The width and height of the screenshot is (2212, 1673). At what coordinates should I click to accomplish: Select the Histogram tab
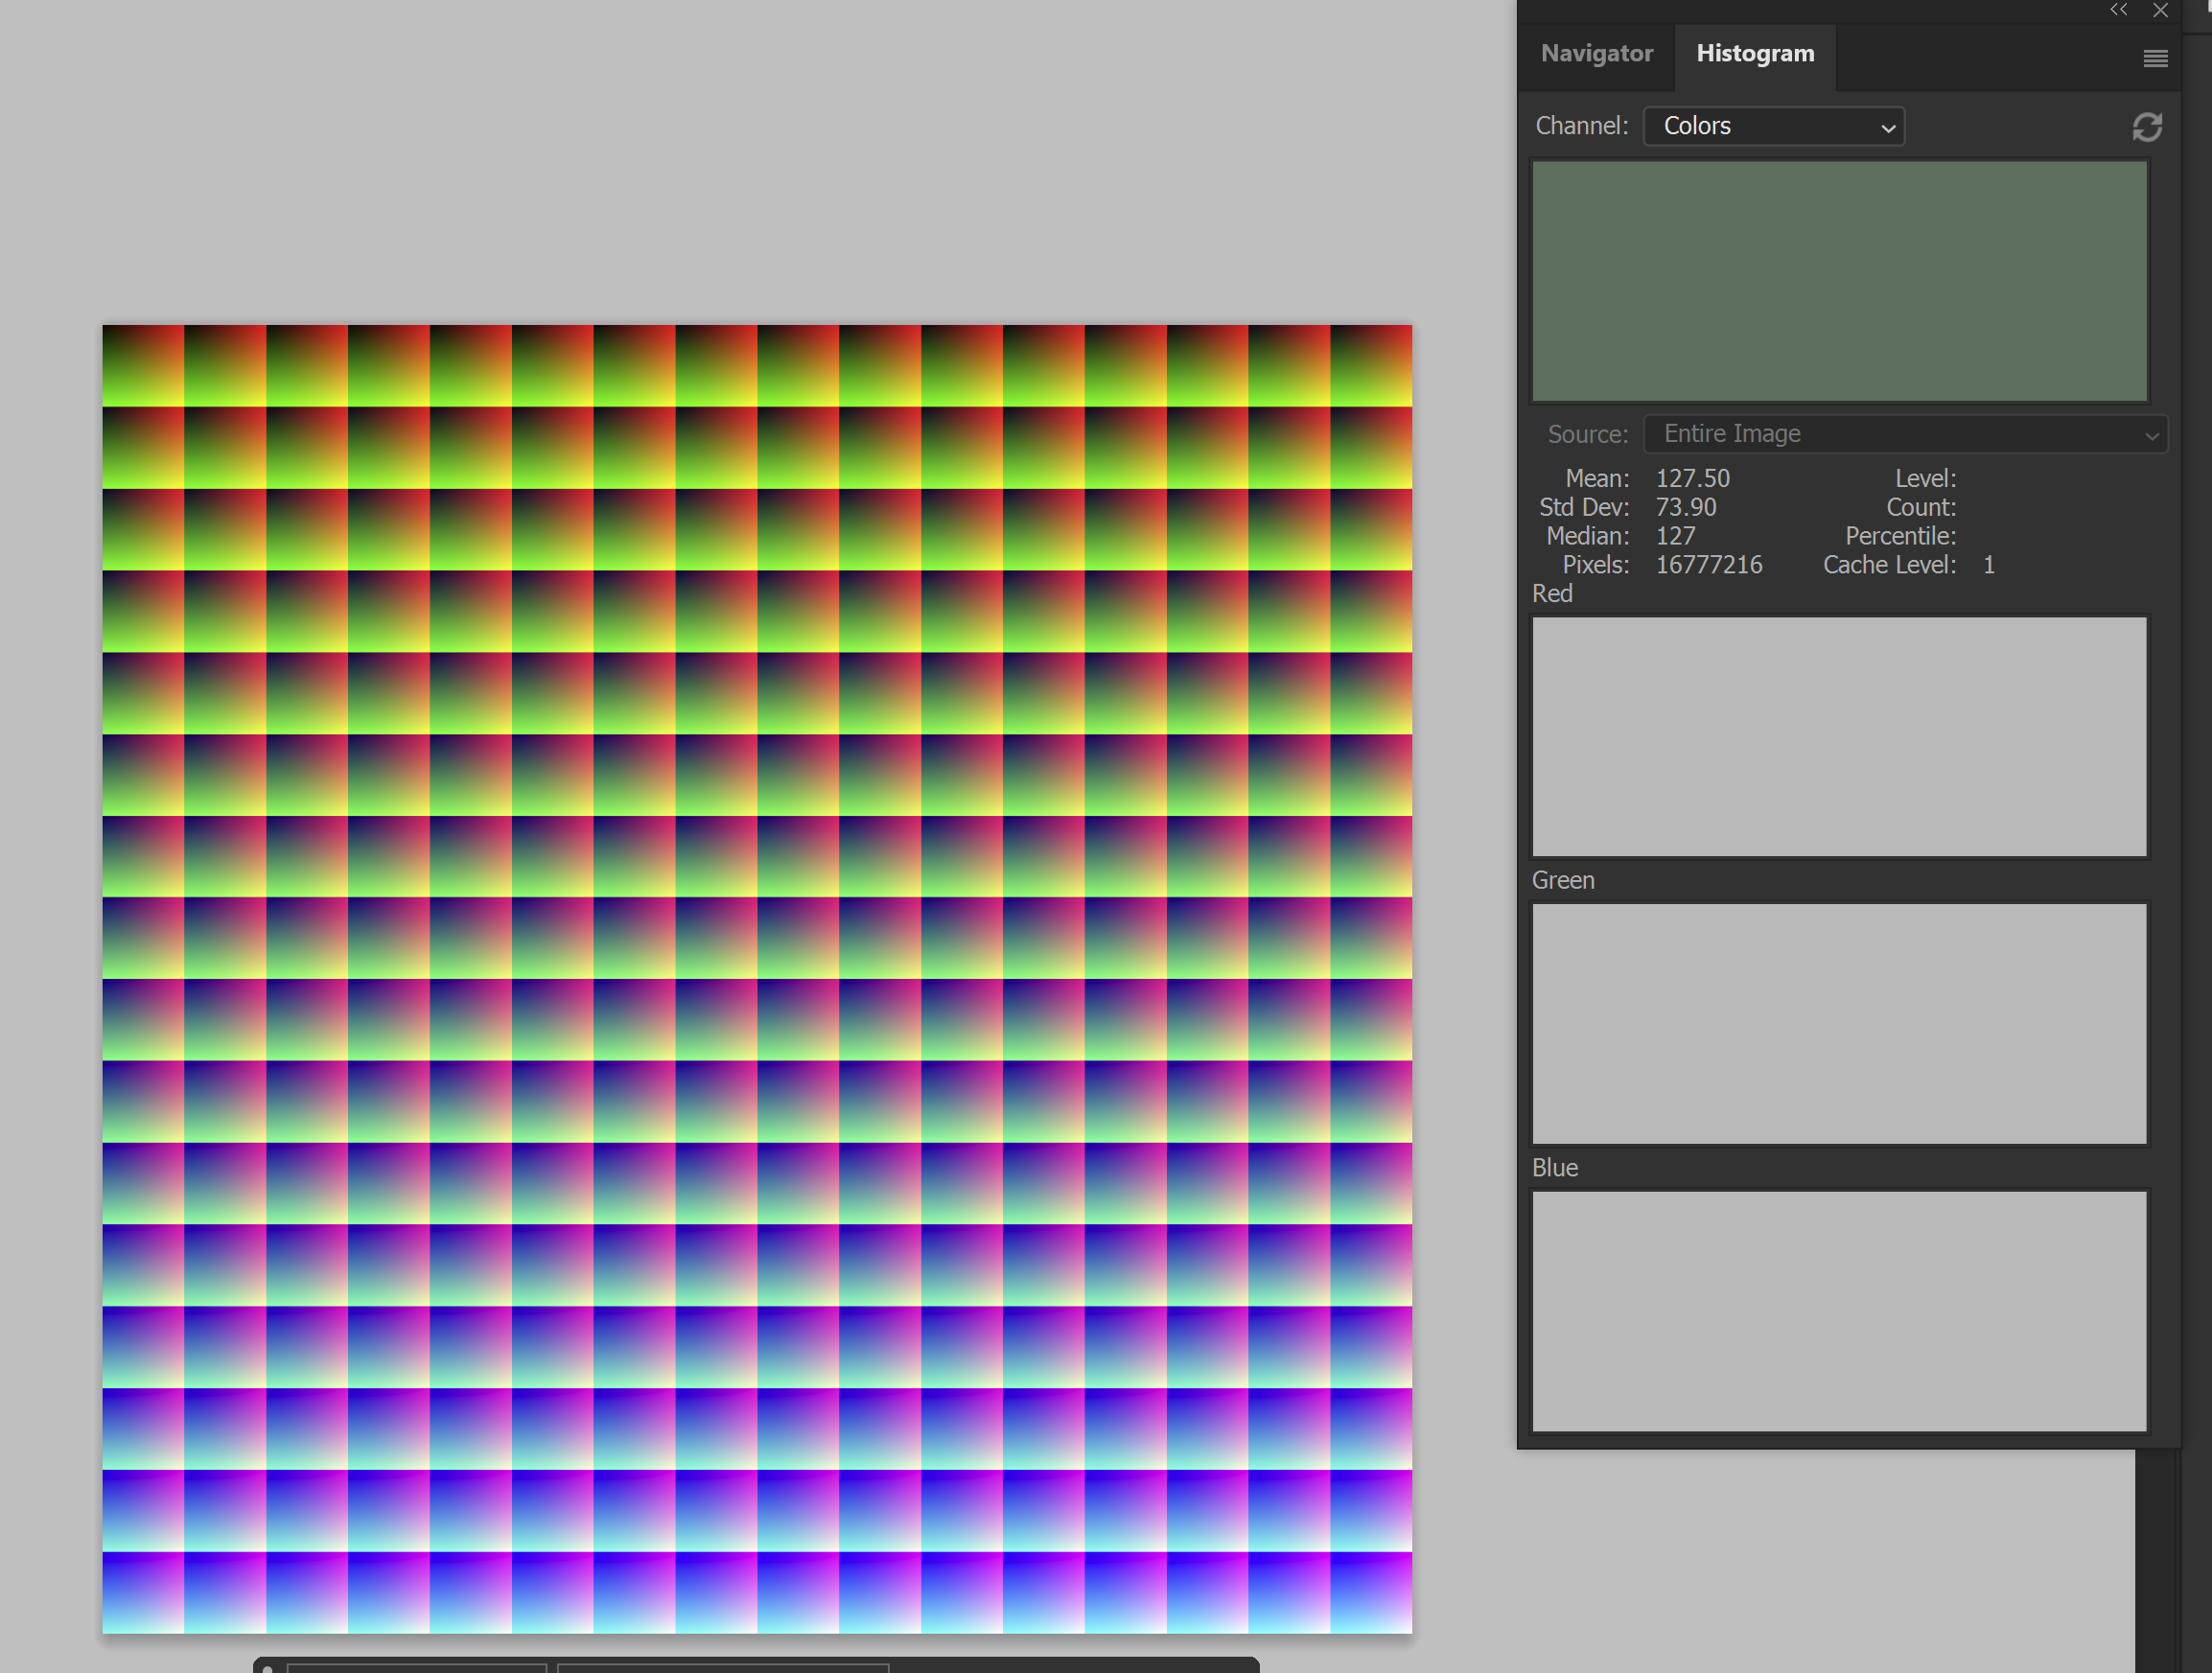(1754, 54)
